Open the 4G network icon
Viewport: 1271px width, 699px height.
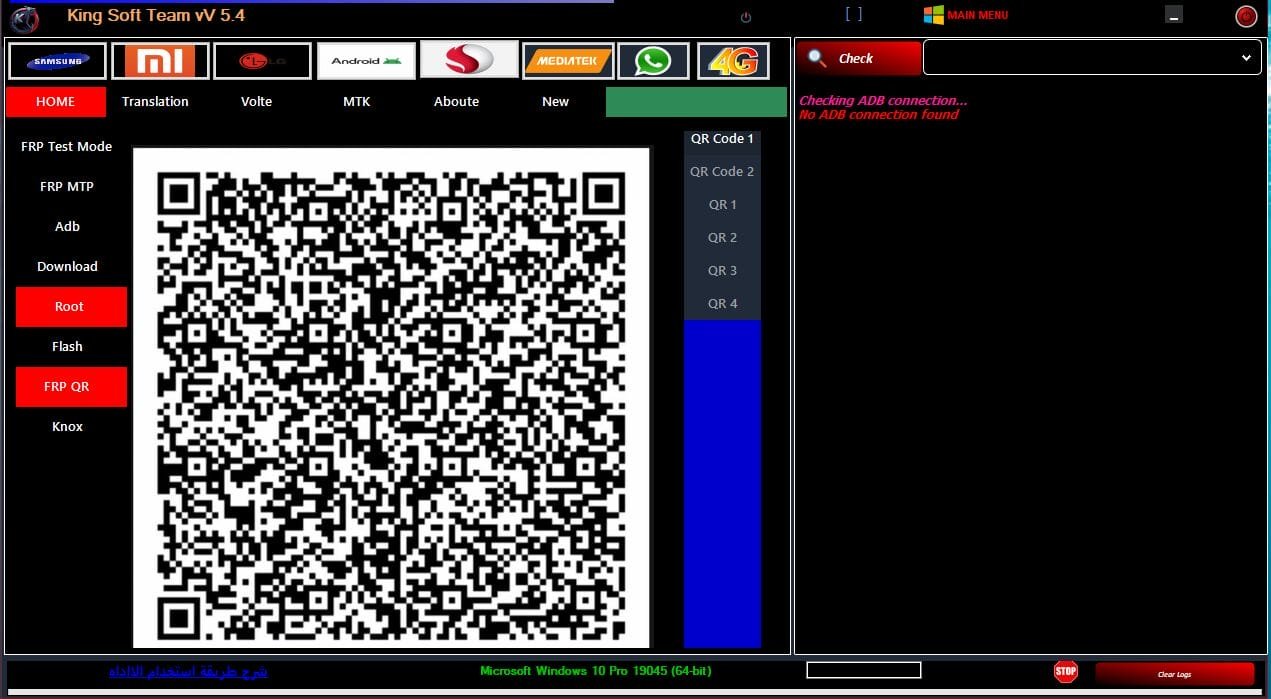(733, 61)
